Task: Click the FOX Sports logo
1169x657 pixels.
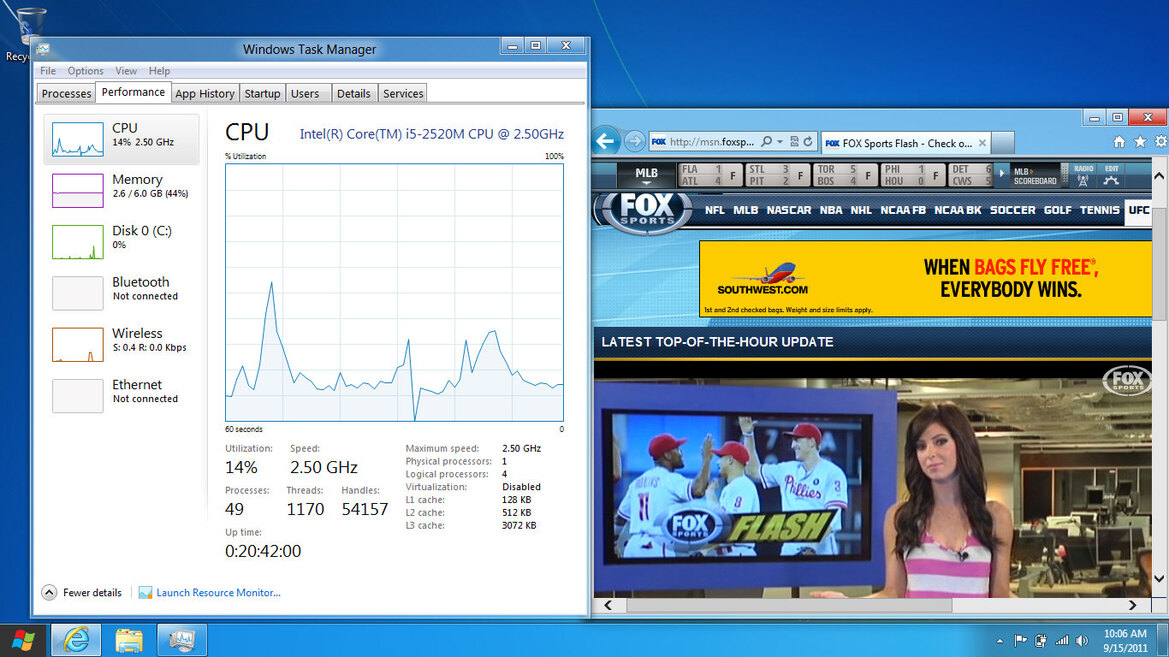Action: 646,211
